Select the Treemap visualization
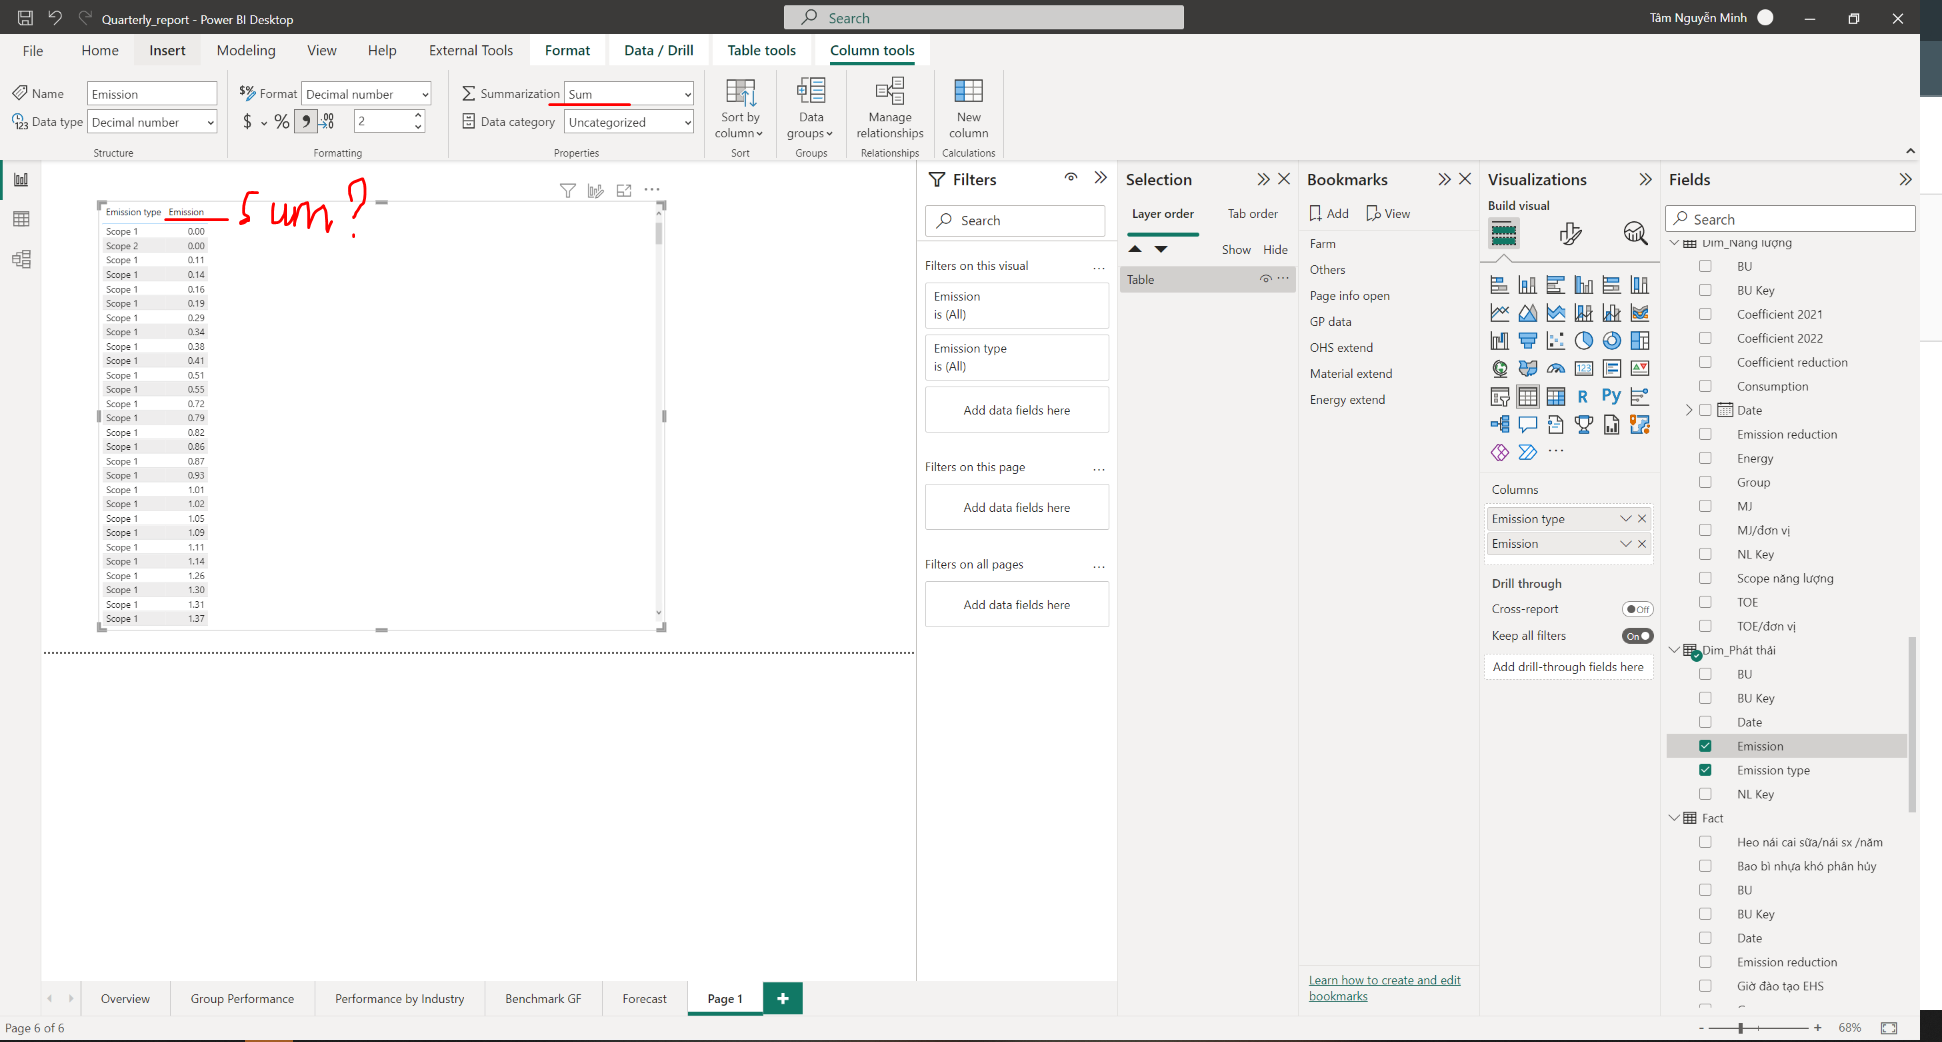 [1639, 341]
